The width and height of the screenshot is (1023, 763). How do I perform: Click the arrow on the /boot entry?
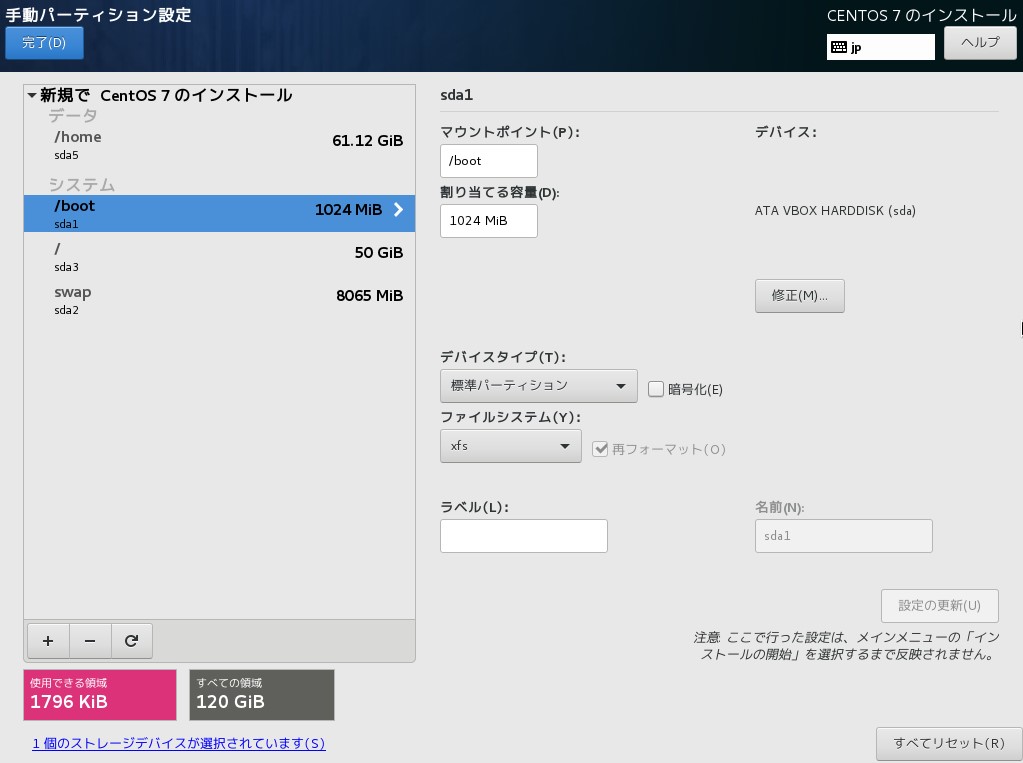point(398,210)
